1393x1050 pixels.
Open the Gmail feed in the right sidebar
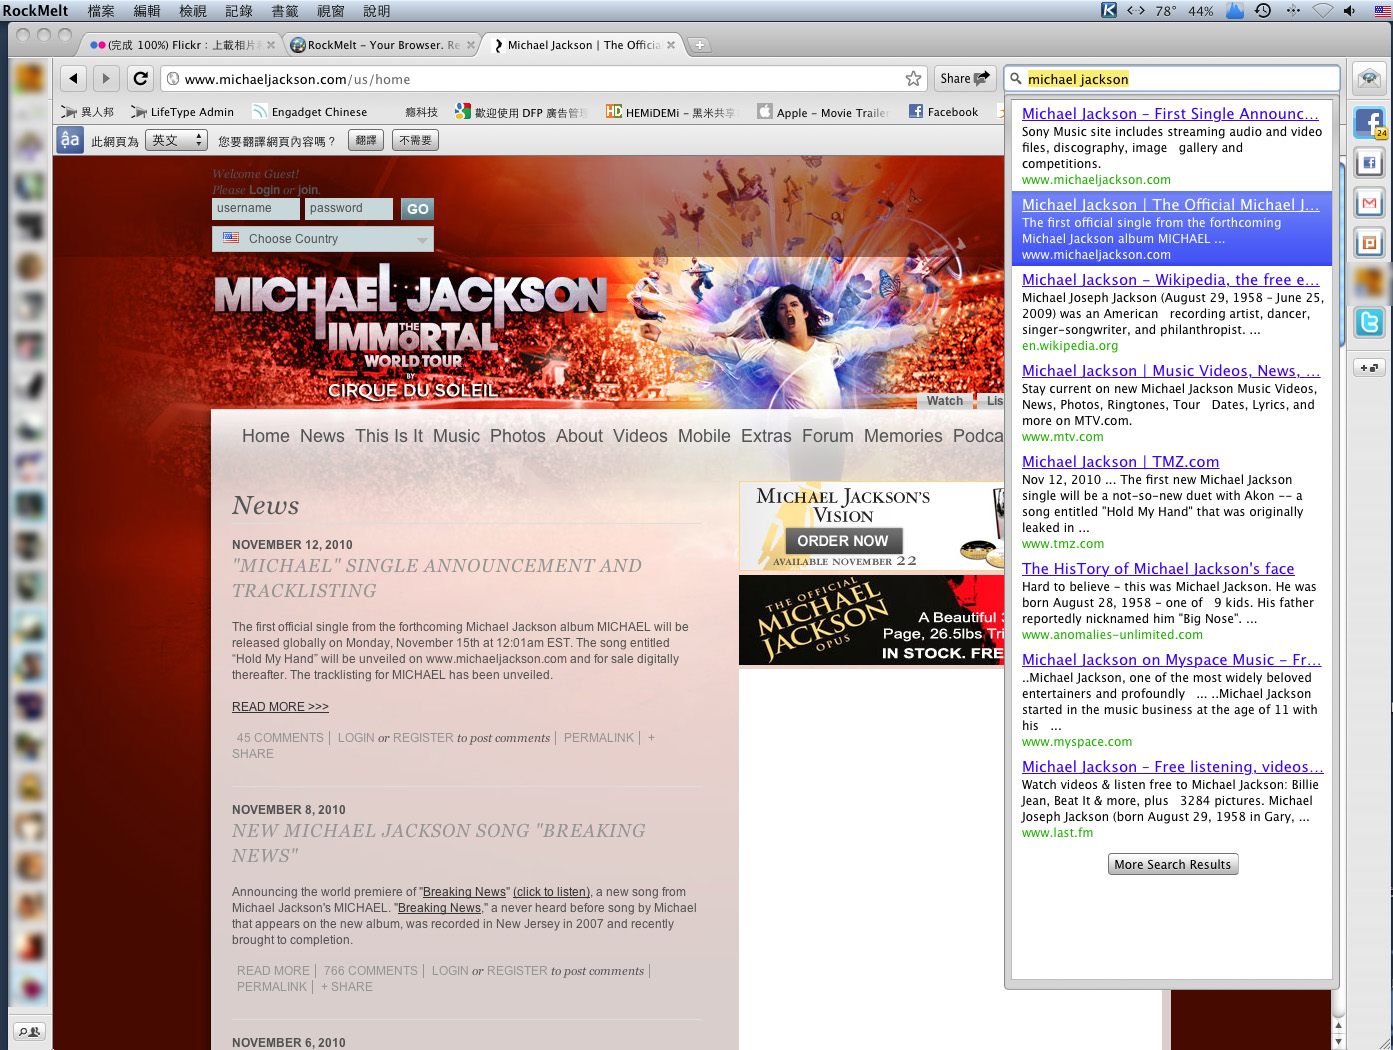pyautogui.click(x=1369, y=203)
